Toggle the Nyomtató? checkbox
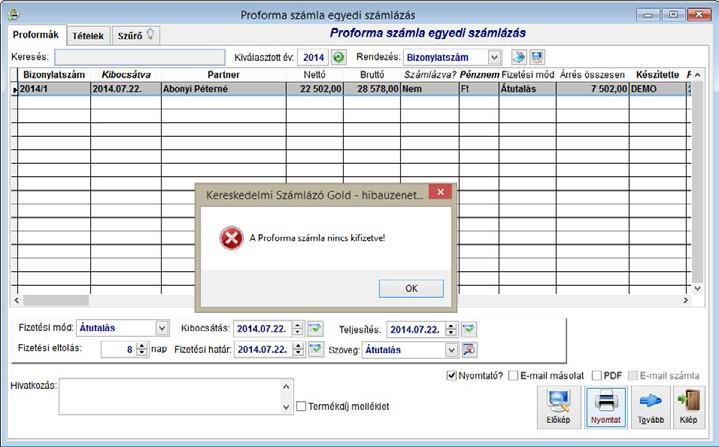 pos(452,375)
